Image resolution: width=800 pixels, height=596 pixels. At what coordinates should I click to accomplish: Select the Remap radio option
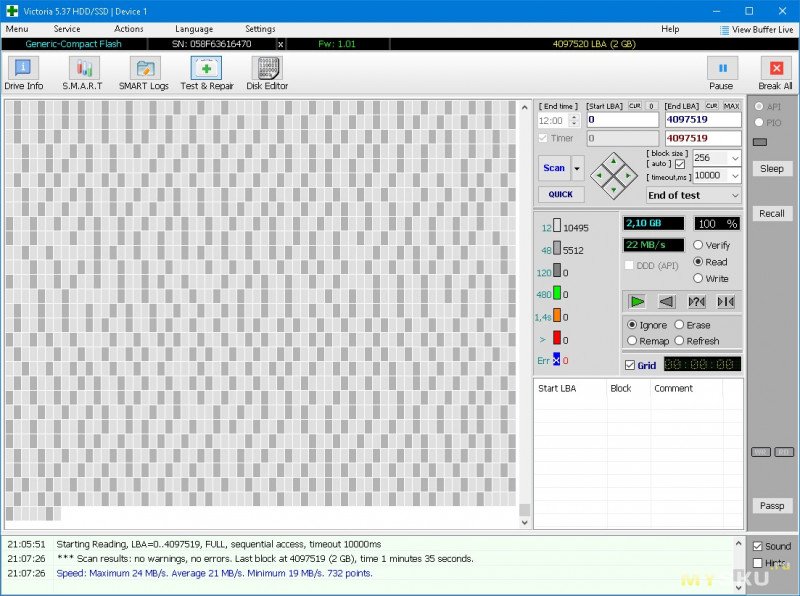point(632,341)
